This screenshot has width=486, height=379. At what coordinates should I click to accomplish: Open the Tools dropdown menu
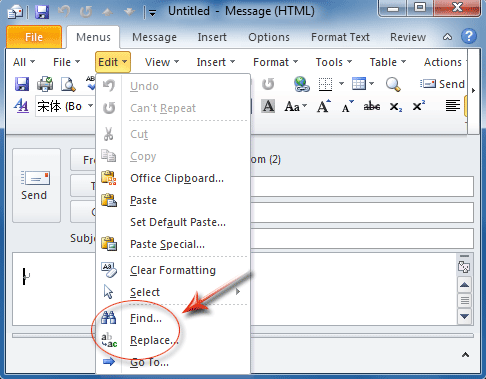tap(334, 62)
